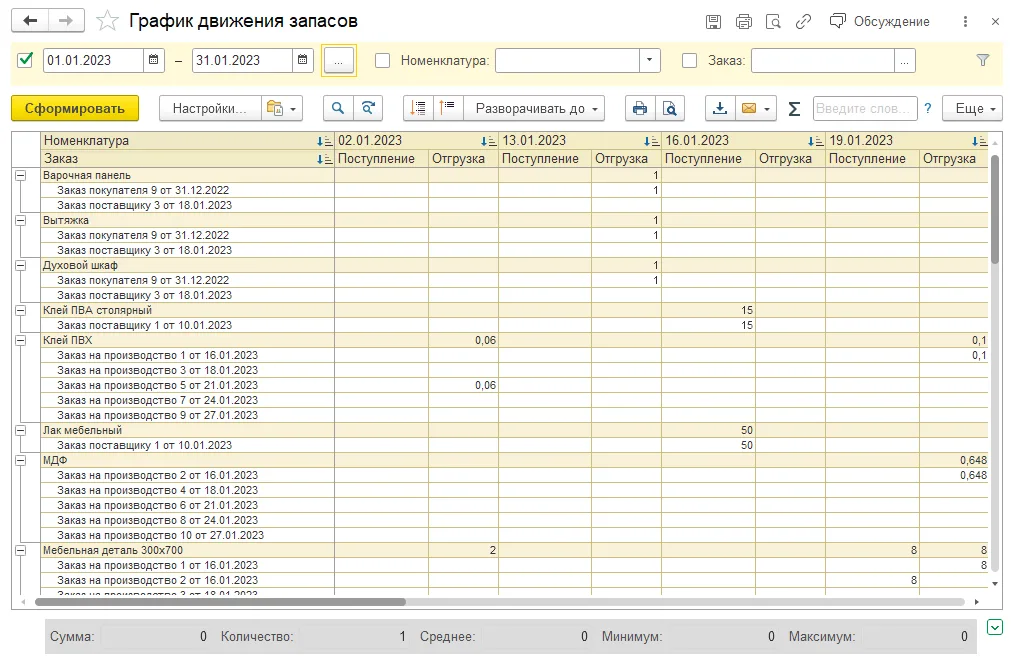Uncheck the period date range checkbox
Screen dimensions: 1011x662
[x=25, y=61]
